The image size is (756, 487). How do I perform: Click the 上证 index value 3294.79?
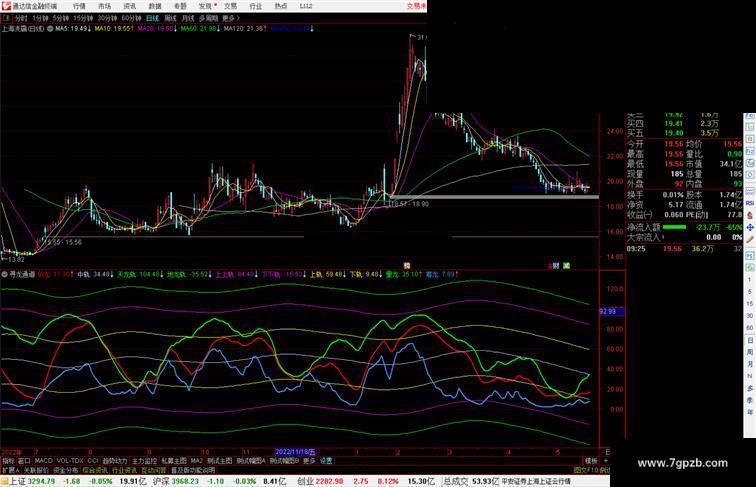point(41,481)
